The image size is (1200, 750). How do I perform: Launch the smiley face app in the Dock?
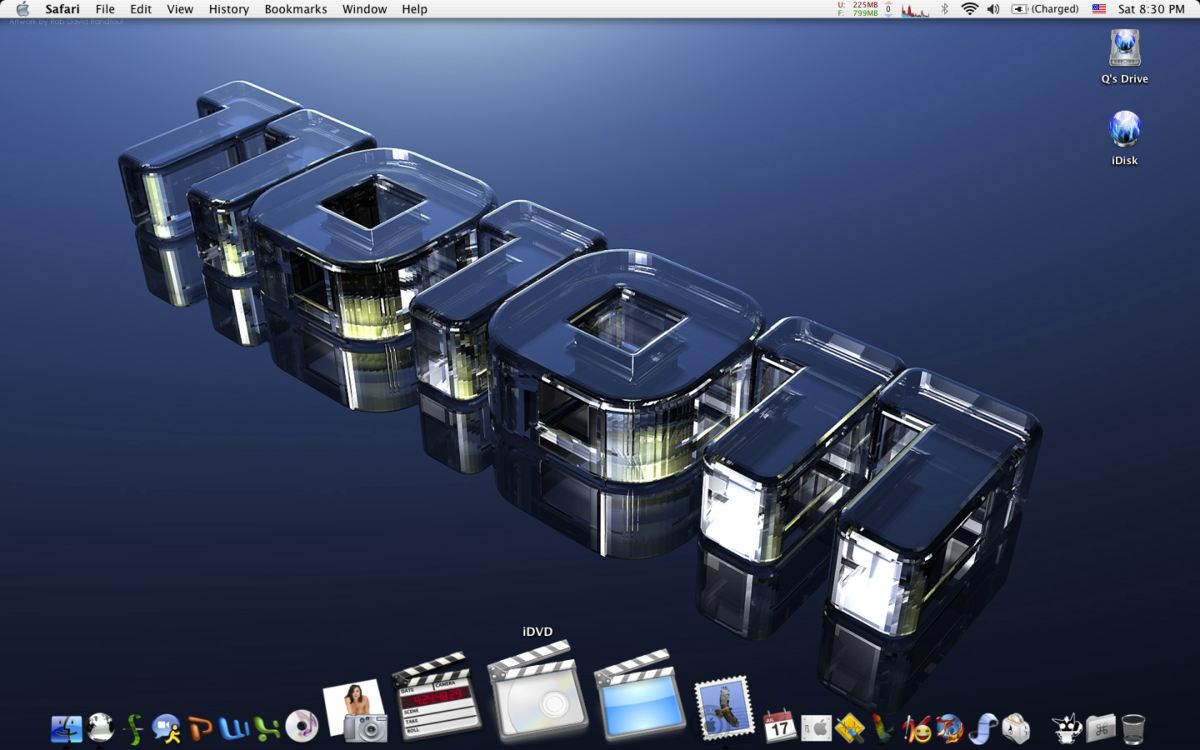[916, 728]
